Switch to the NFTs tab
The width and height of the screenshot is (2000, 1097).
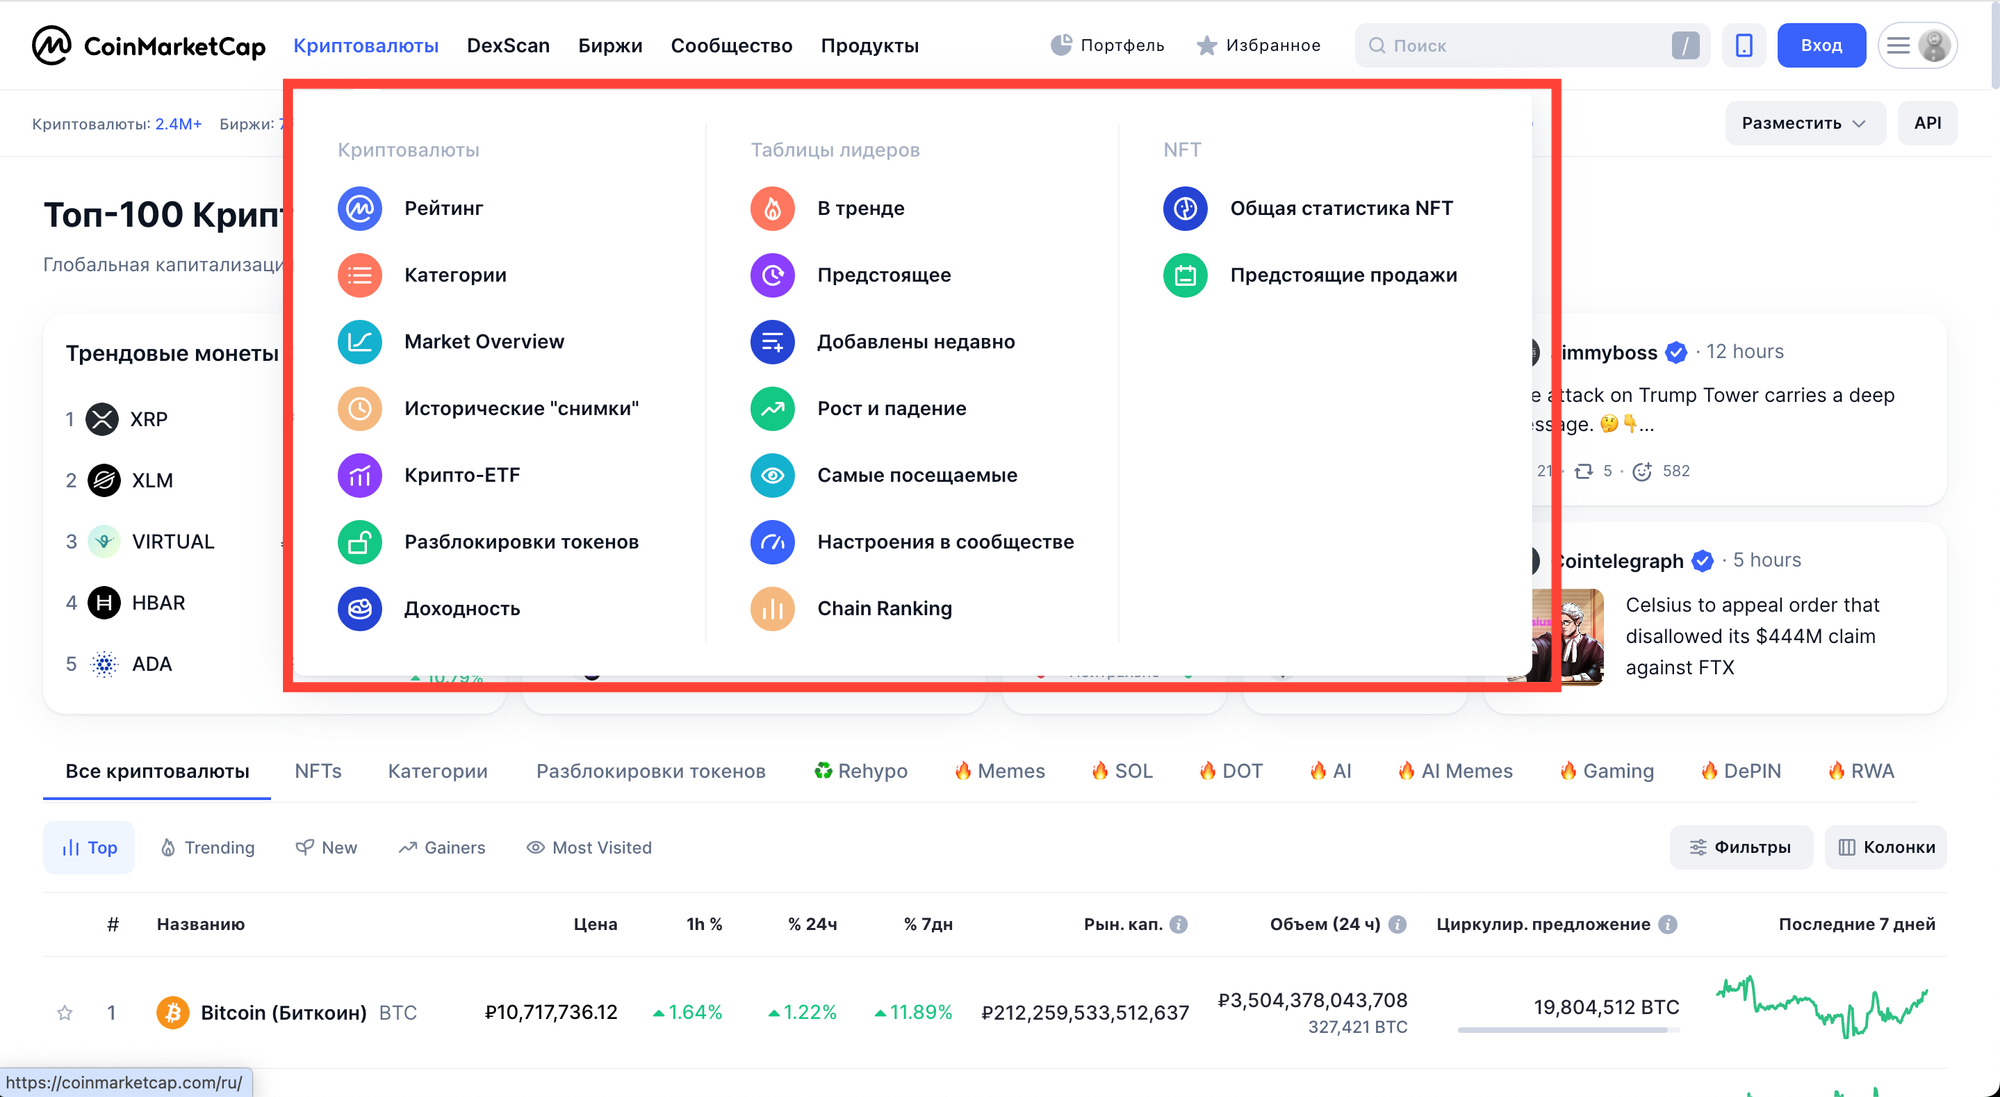click(318, 771)
